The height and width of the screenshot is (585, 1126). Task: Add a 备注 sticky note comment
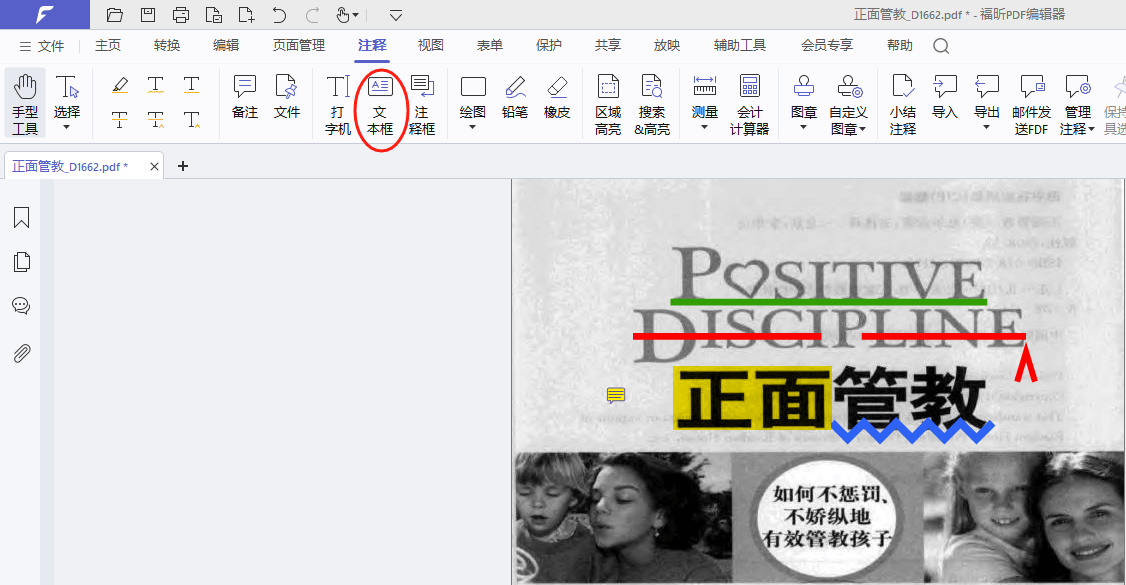point(245,97)
